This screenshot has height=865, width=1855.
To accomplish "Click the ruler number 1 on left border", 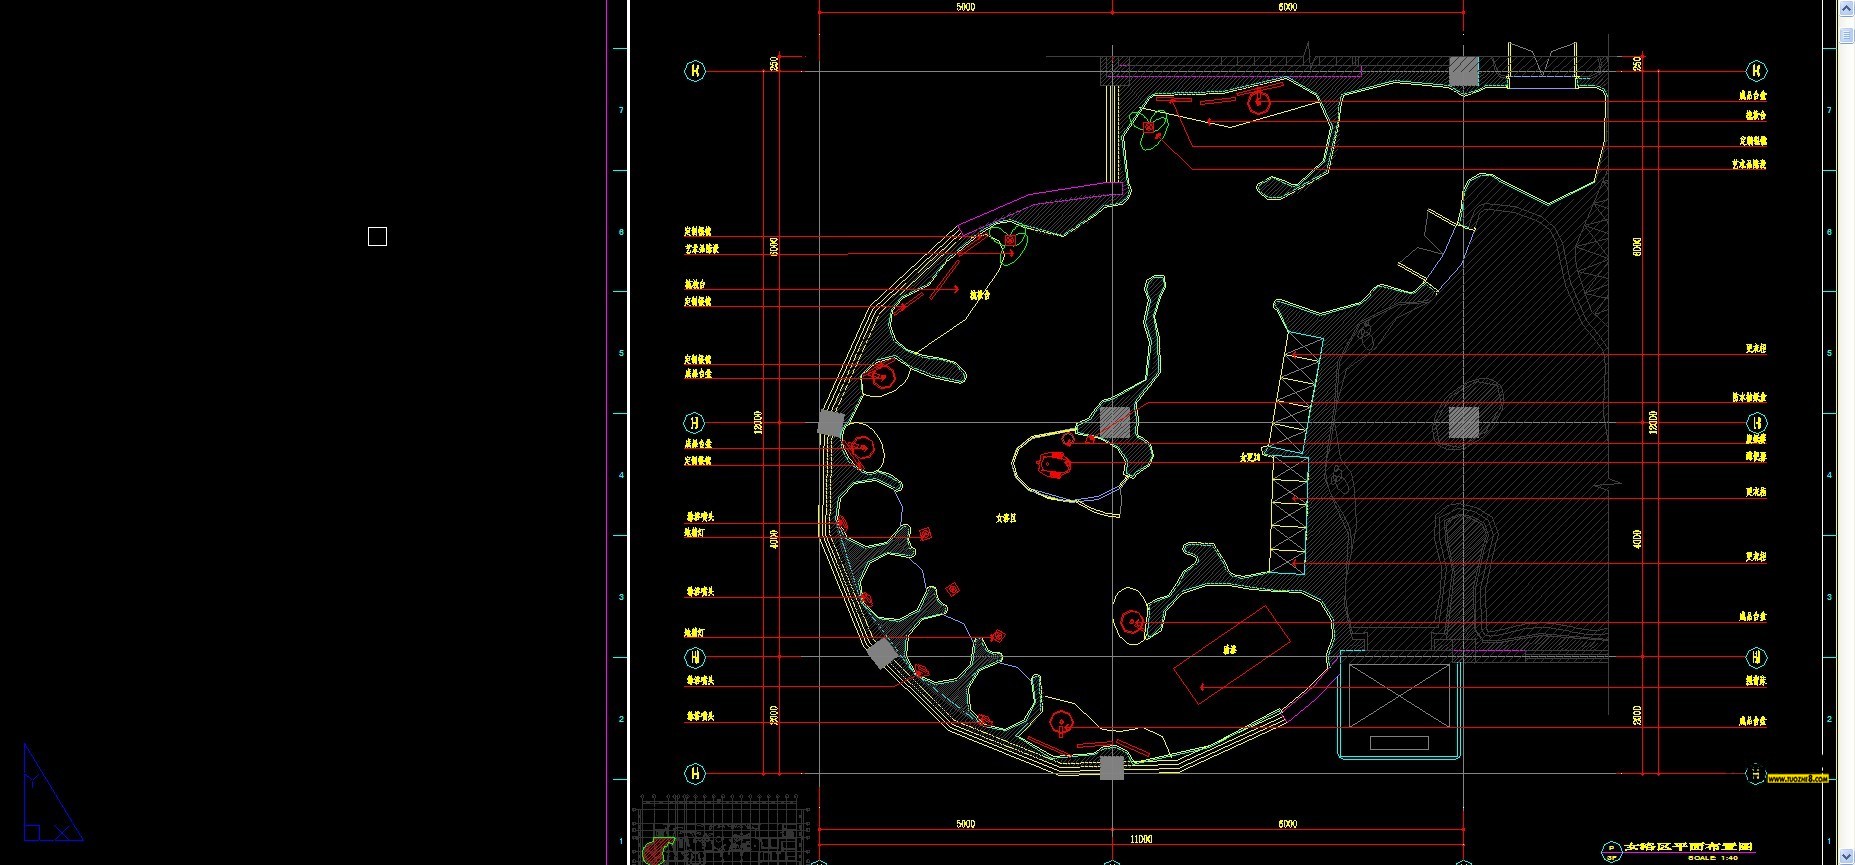I will [x=621, y=841].
